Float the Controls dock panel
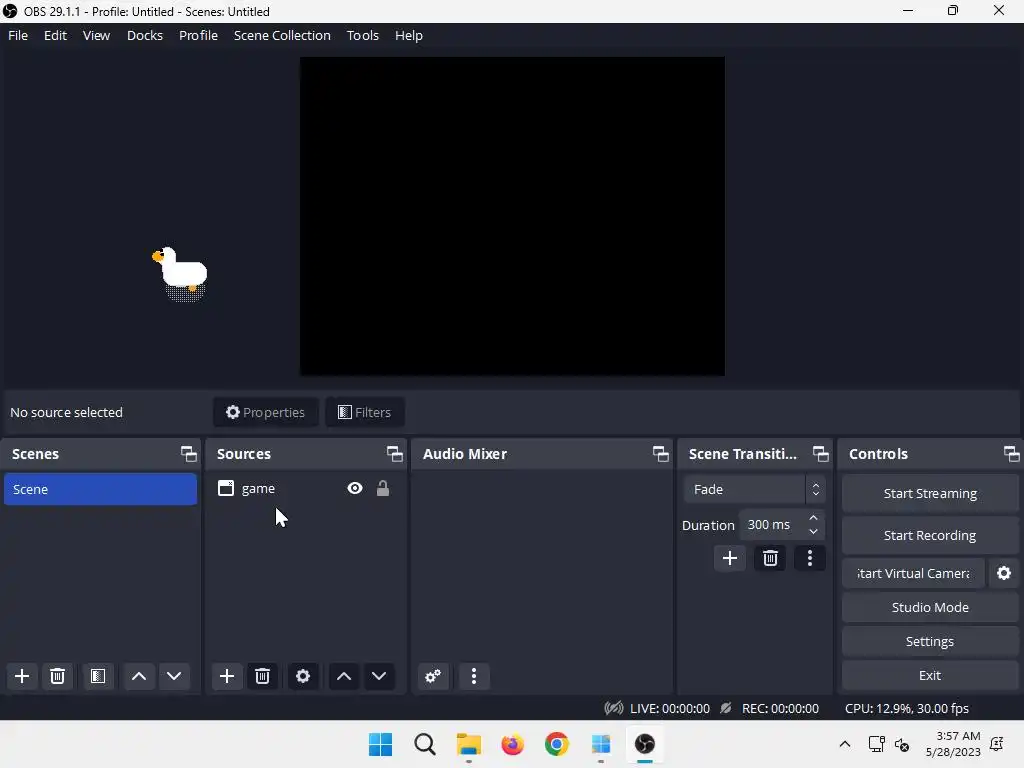This screenshot has height=768, width=1024. pyautogui.click(x=1012, y=454)
